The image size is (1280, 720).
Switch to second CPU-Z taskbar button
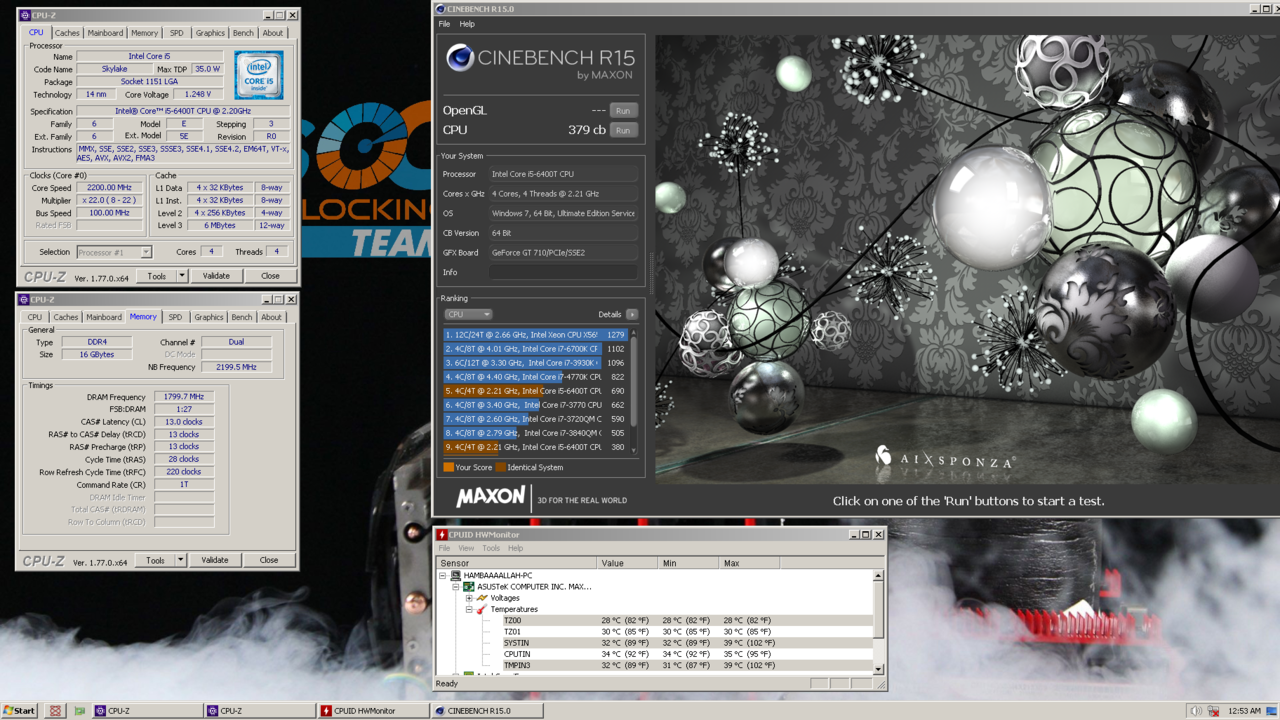pos(259,711)
